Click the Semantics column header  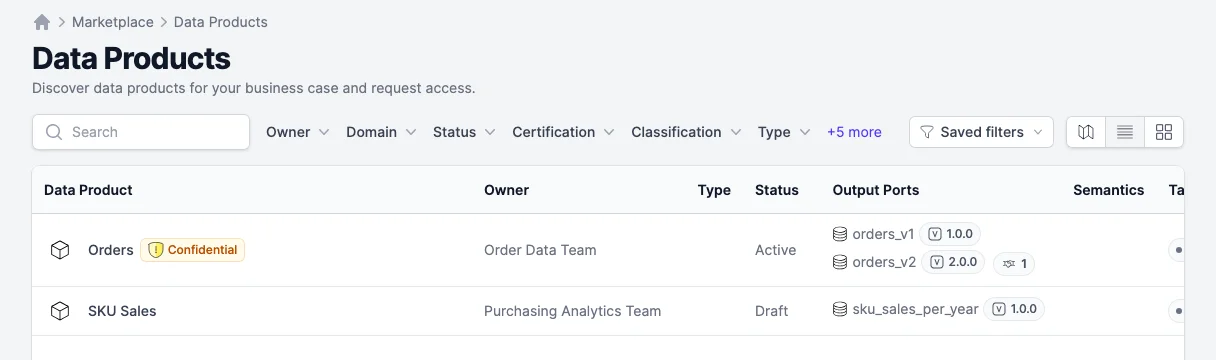(1108, 190)
